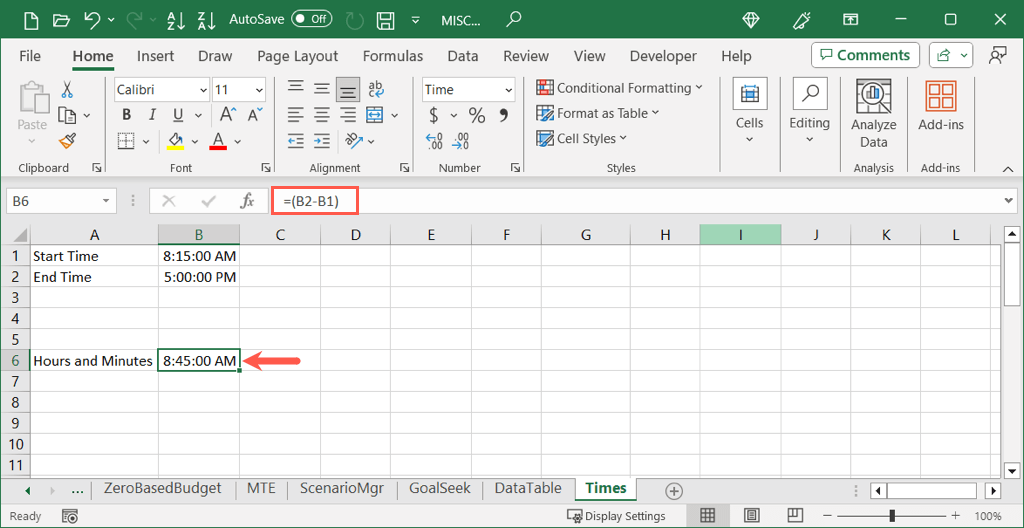1024x528 pixels.
Task: Increase the cell indent
Action: (321, 140)
